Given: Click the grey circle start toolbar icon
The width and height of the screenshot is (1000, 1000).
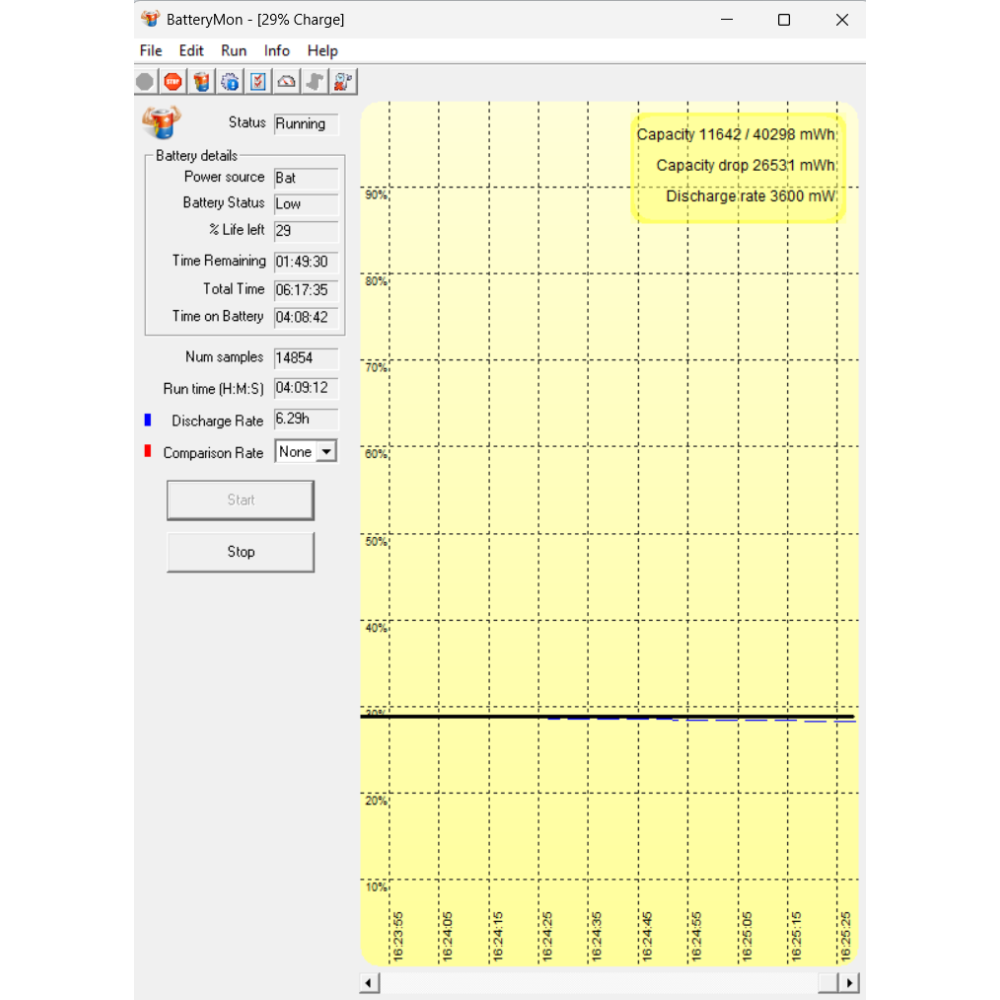Looking at the screenshot, I should (145, 82).
